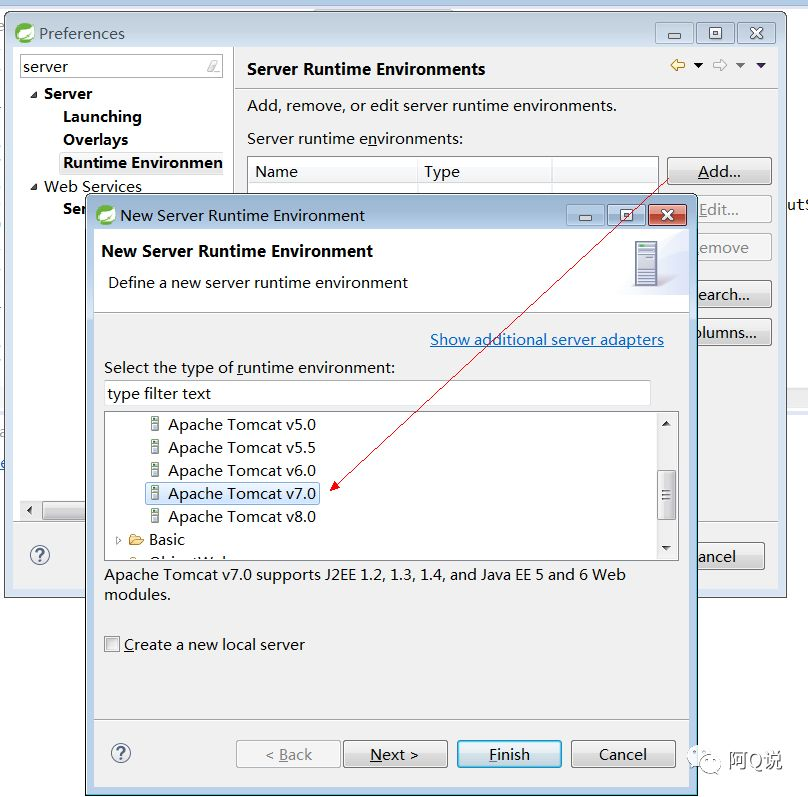The height and width of the screenshot is (797, 808).
Task: Click the Next button
Action: coord(395,754)
